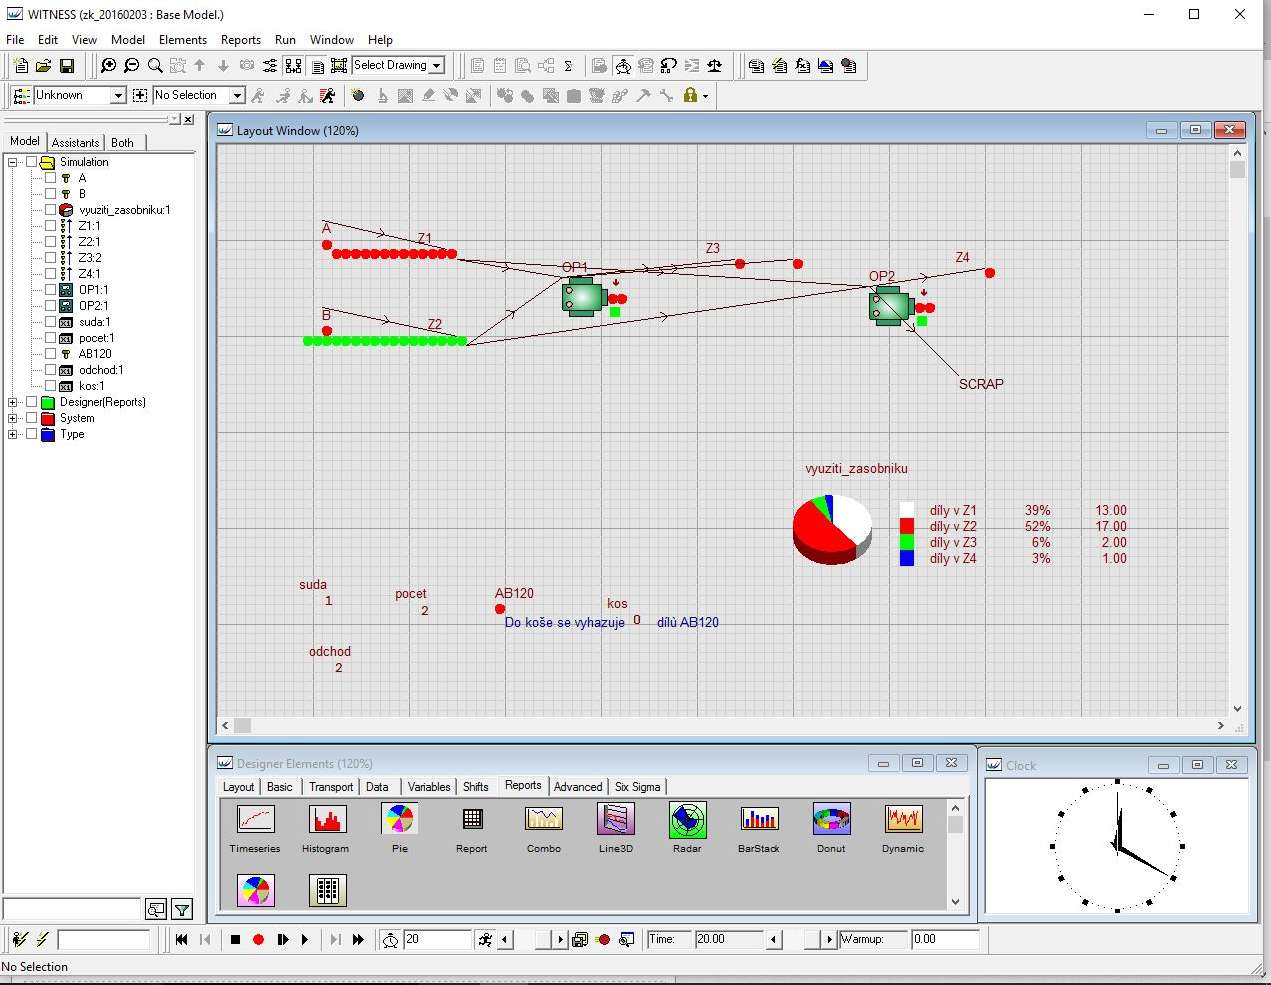Tick the checkbox for suda:1
Viewport: 1271px width, 985px height.
tap(50, 322)
